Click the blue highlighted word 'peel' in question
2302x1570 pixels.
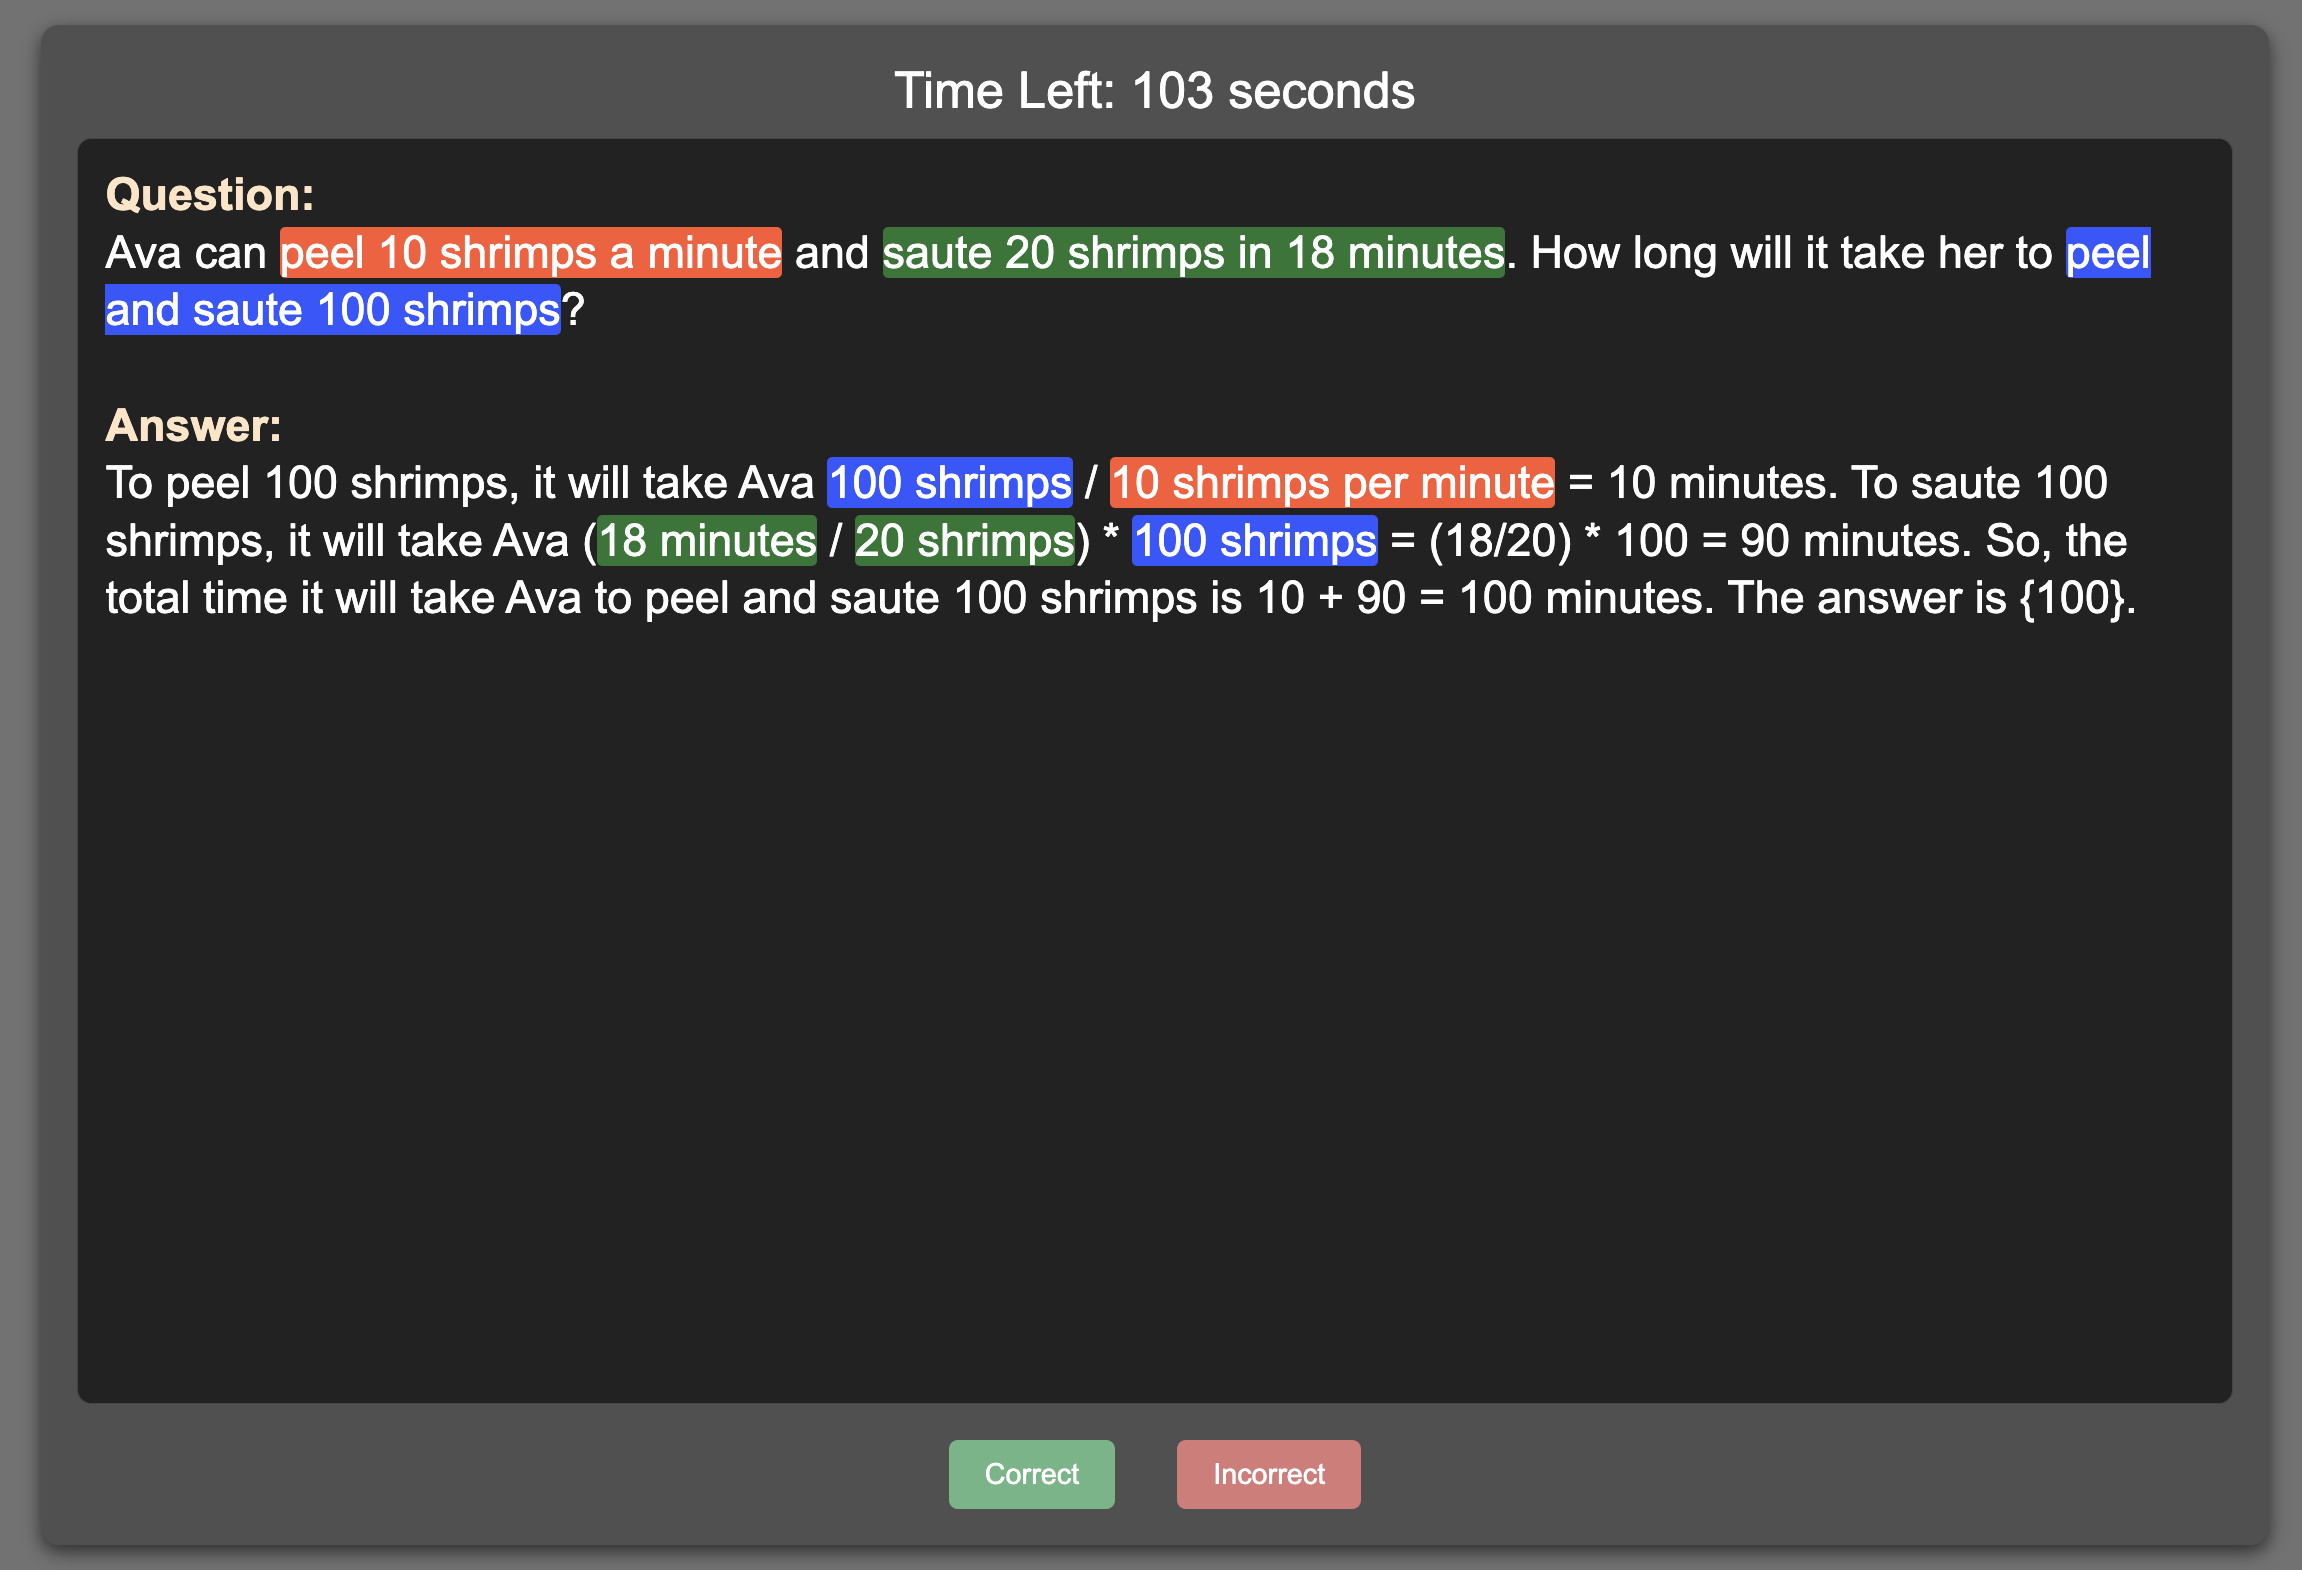(2107, 253)
